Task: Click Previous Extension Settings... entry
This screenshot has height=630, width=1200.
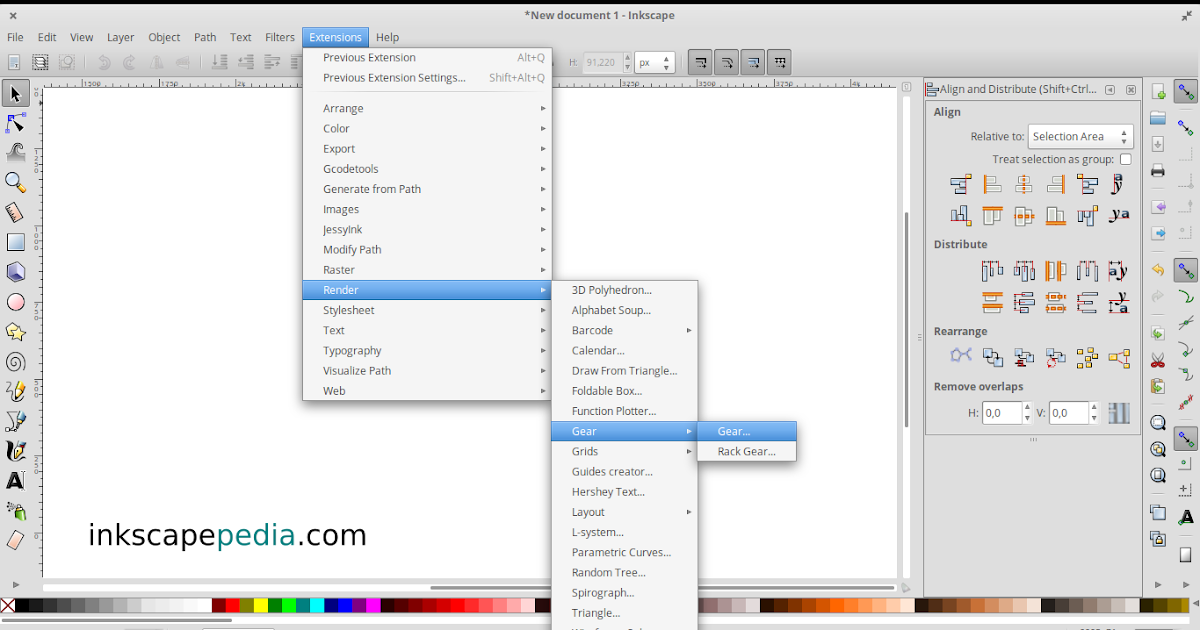Action: coord(427,77)
